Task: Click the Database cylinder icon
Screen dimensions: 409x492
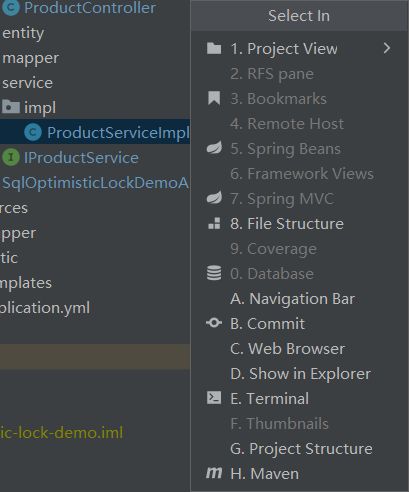Action: (x=214, y=273)
